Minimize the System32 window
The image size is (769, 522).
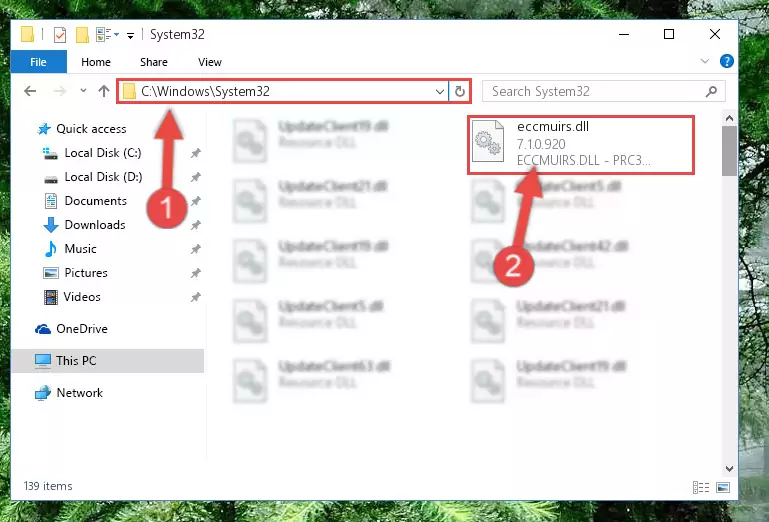pos(624,34)
